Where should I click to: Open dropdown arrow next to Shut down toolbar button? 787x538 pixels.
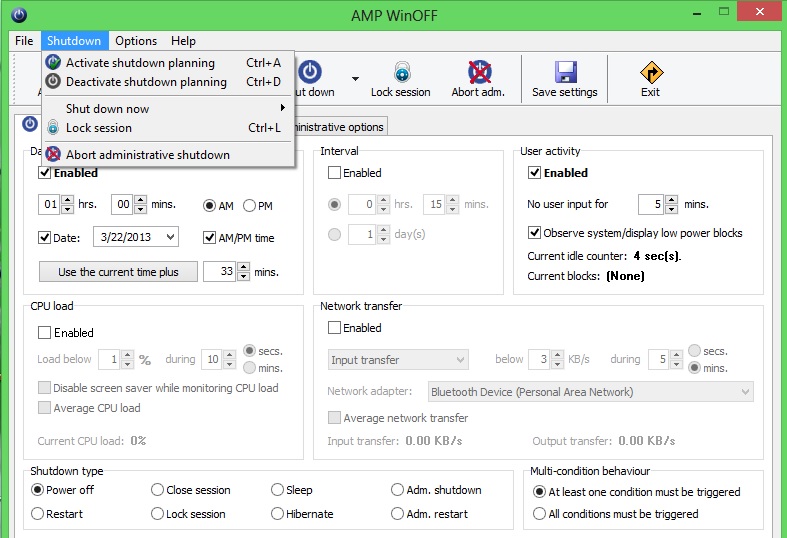pyautogui.click(x=355, y=79)
